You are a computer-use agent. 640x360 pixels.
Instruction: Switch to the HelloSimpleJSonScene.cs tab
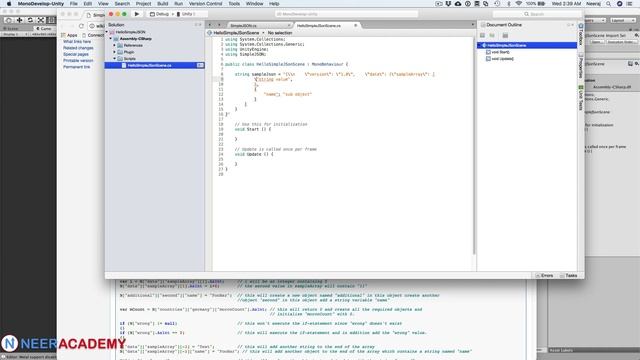tap(318, 25)
